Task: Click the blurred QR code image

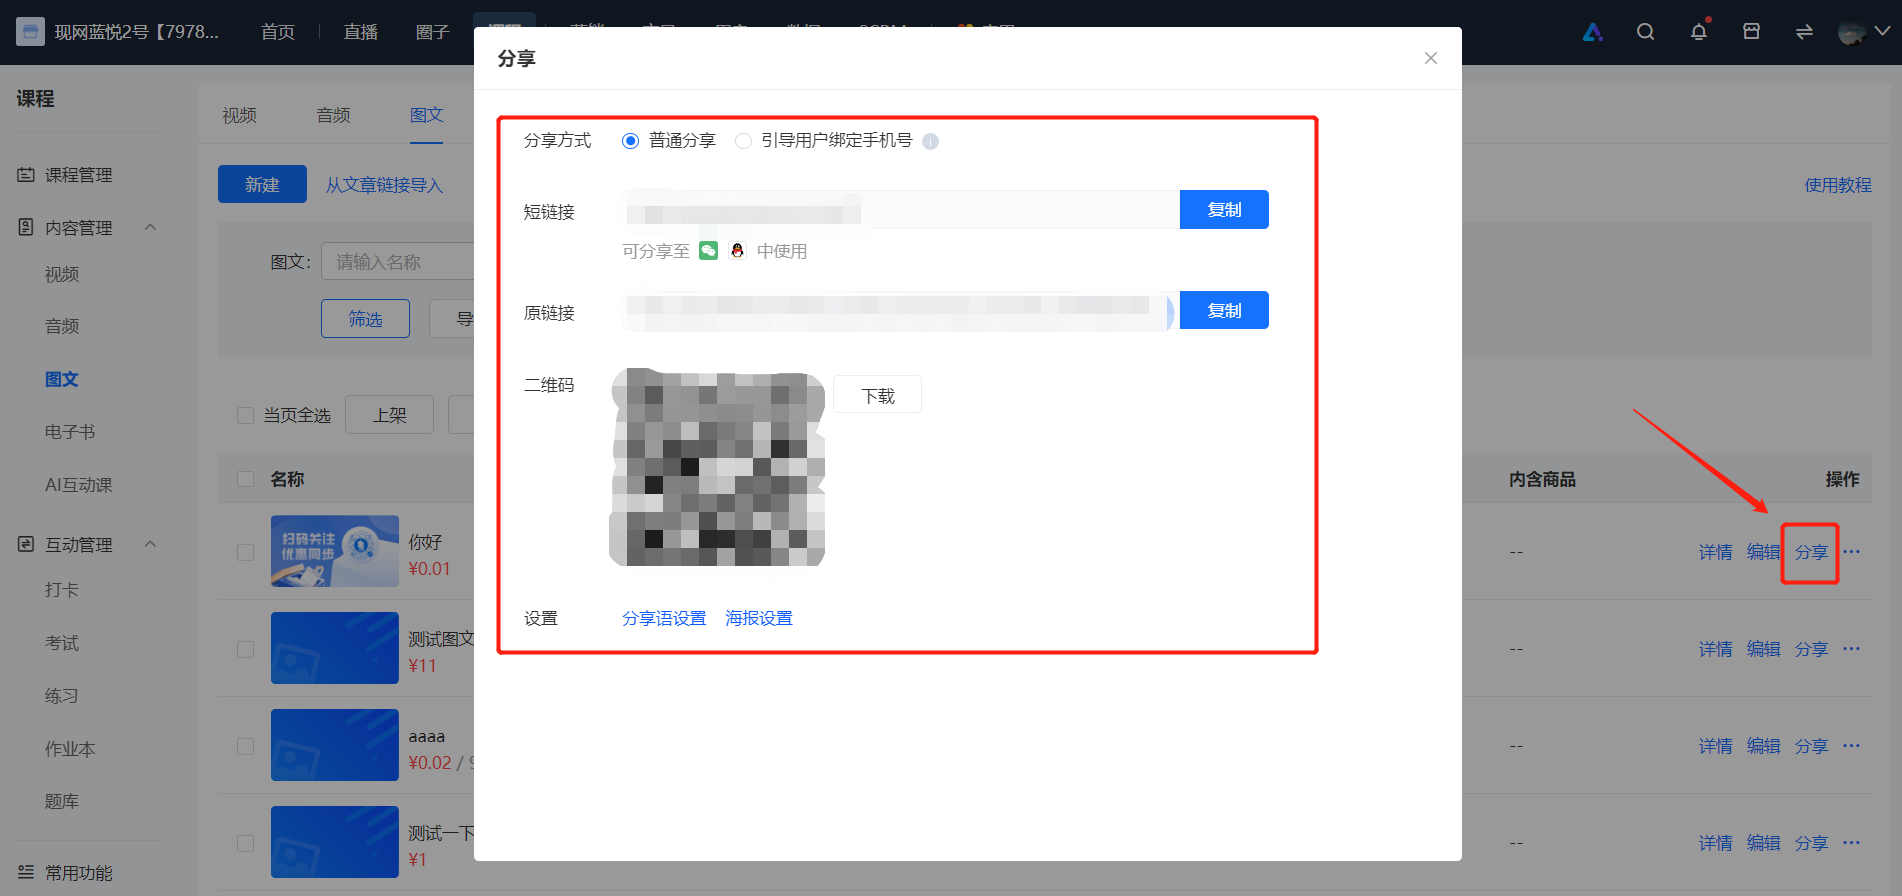Action: click(x=717, y=467)
